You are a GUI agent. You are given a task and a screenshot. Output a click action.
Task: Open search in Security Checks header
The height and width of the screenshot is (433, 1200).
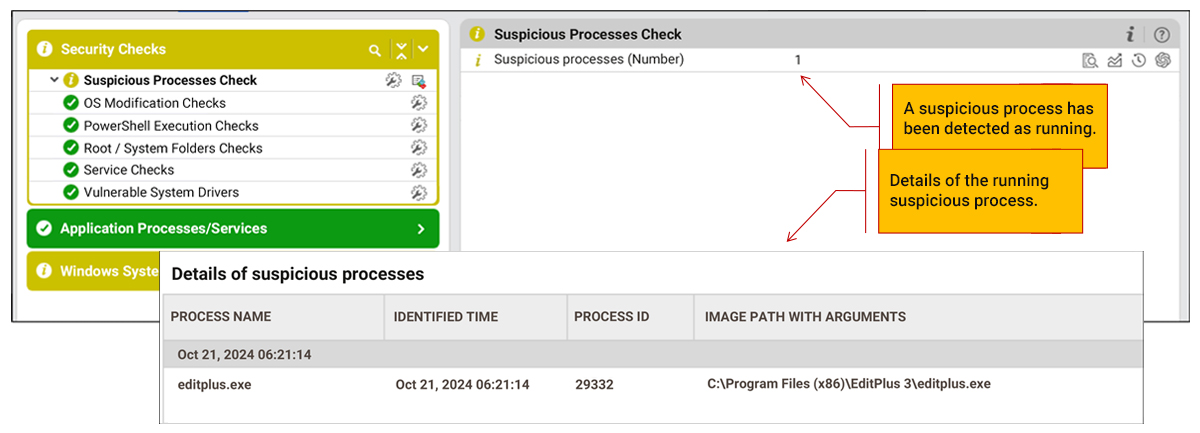tap(375, 49)
